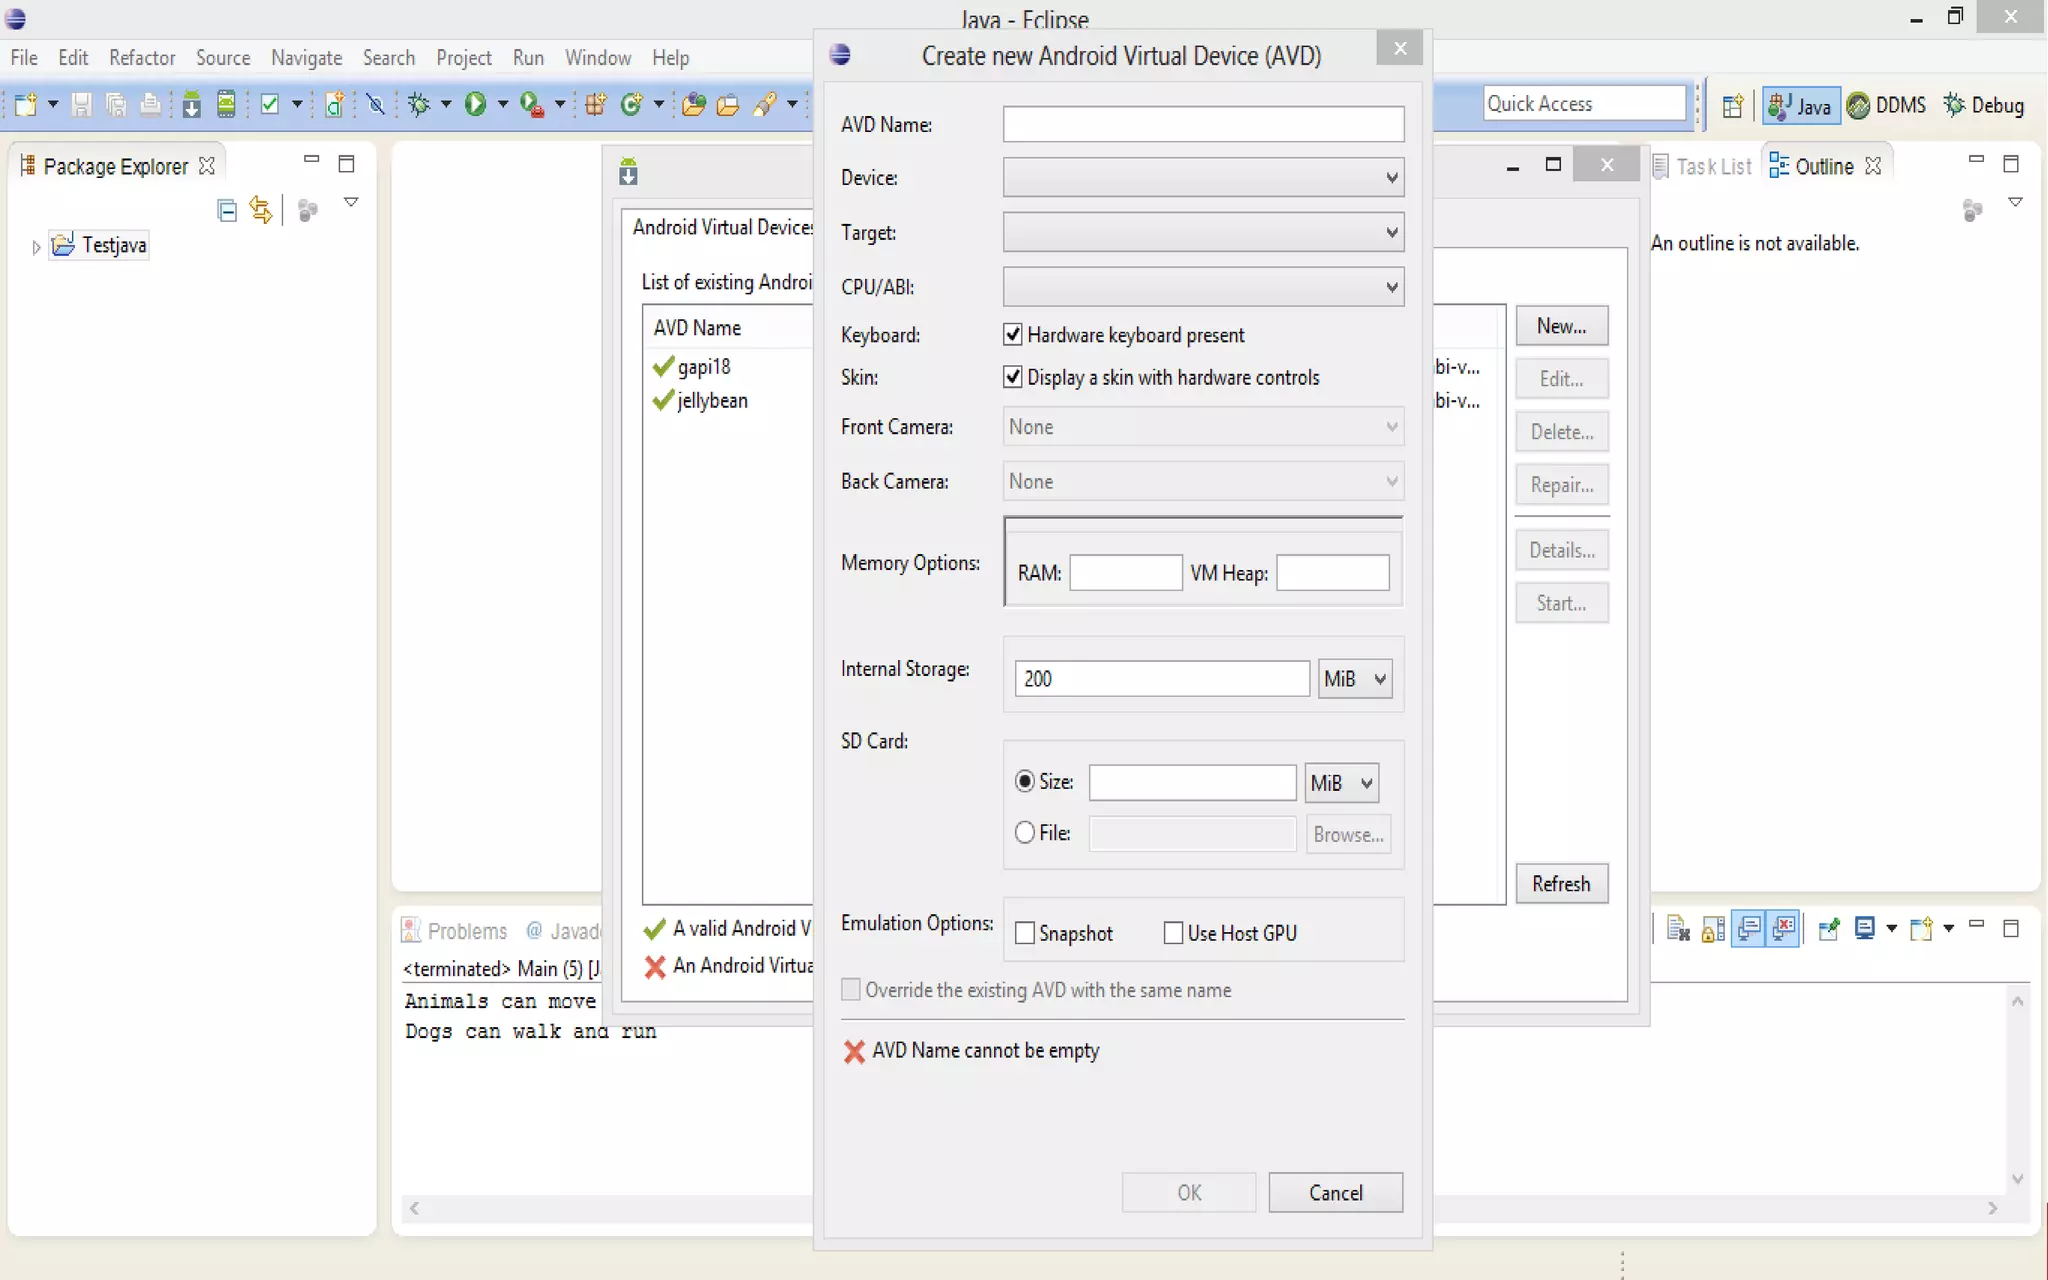Open the SD Card Size MiB dropdown
This screenshot has width=2048, height=1280.
1342,783
